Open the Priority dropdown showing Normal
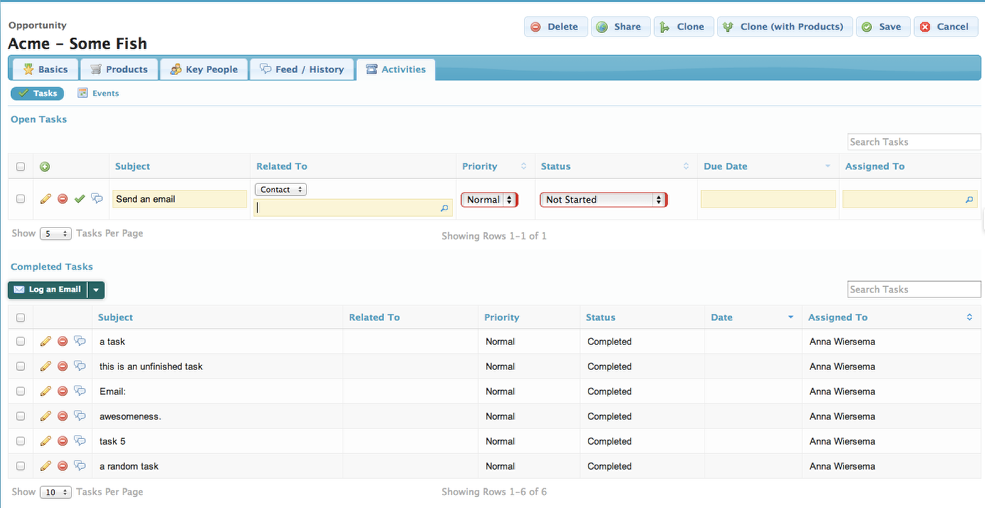This screenshot has width=985, height=508. (489, 200)
